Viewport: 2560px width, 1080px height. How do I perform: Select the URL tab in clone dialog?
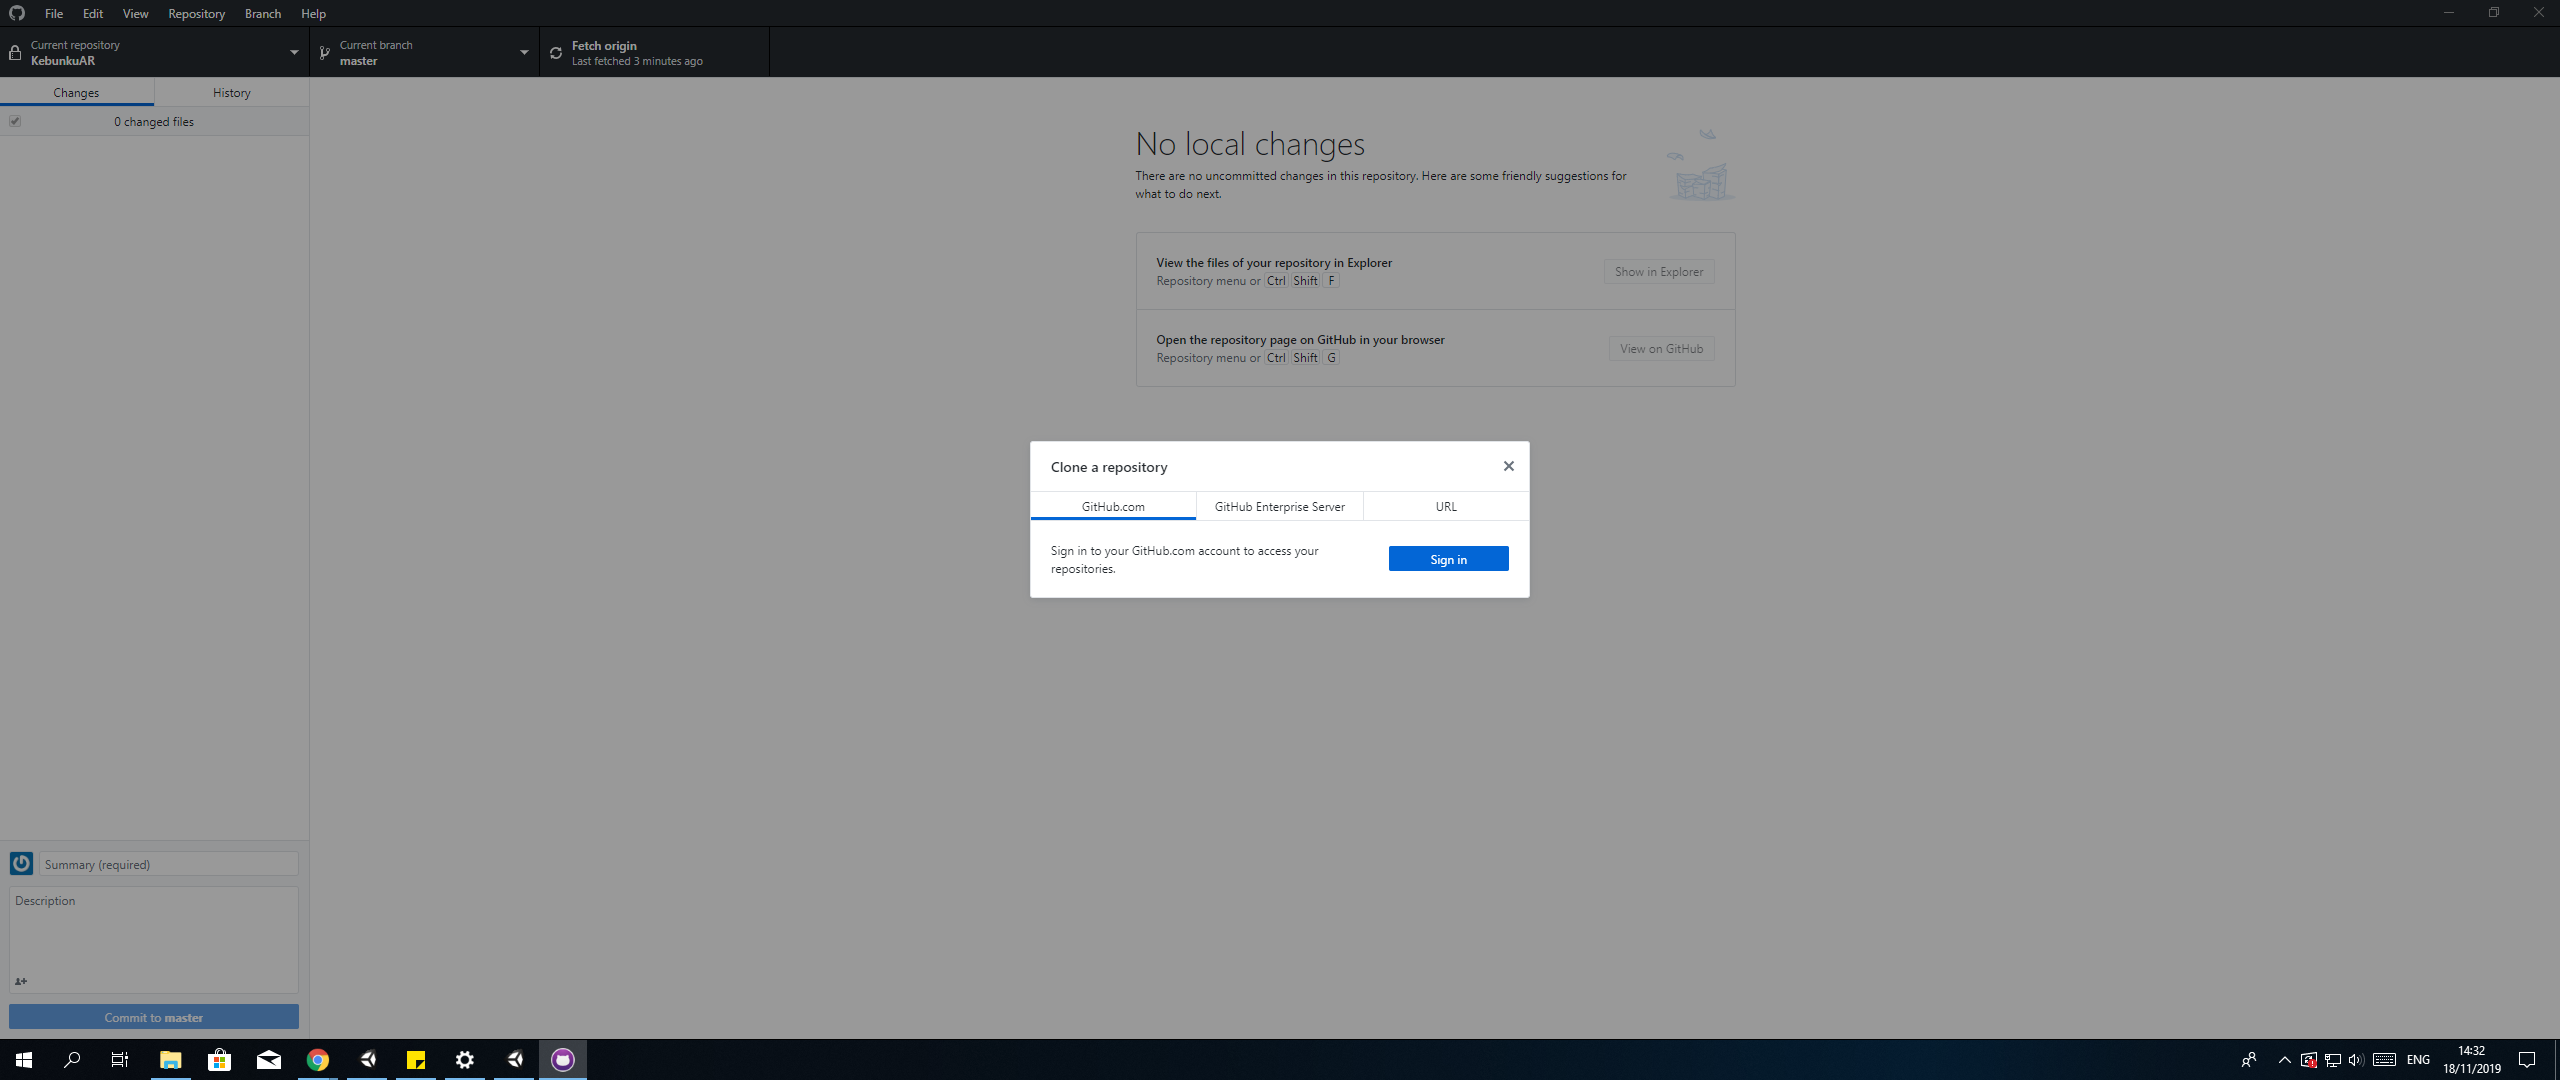tap(1446, 506)
